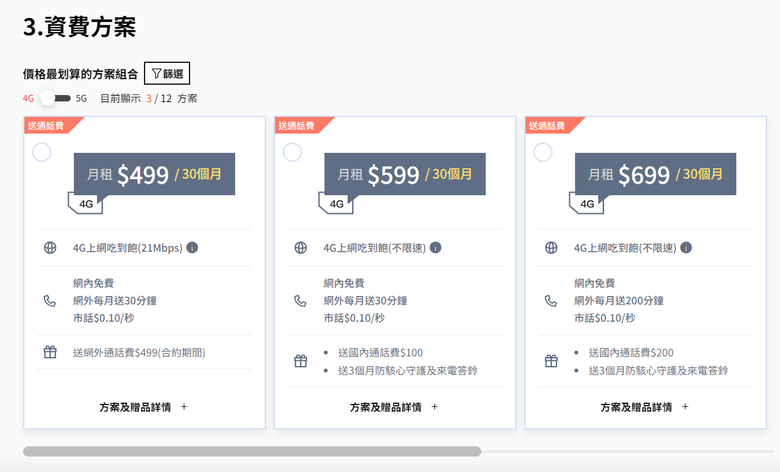Image resolution: width=780 pixels, height=472 pixels.
Task: Click gift icon beside 送國內通話費$100
Action: (x=300, y=361)
